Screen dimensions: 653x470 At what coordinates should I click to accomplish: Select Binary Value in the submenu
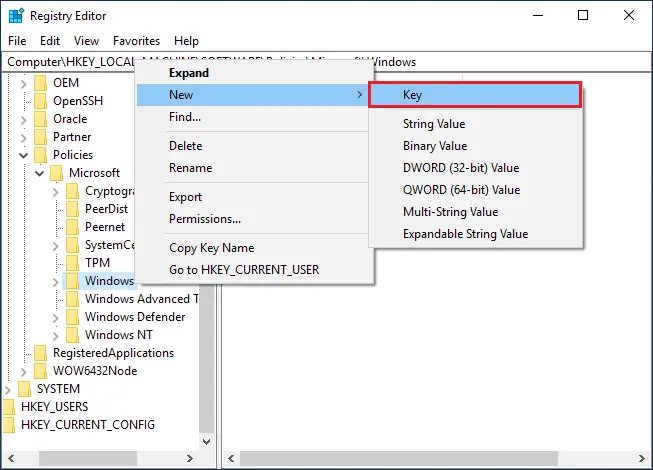(475, 146)
